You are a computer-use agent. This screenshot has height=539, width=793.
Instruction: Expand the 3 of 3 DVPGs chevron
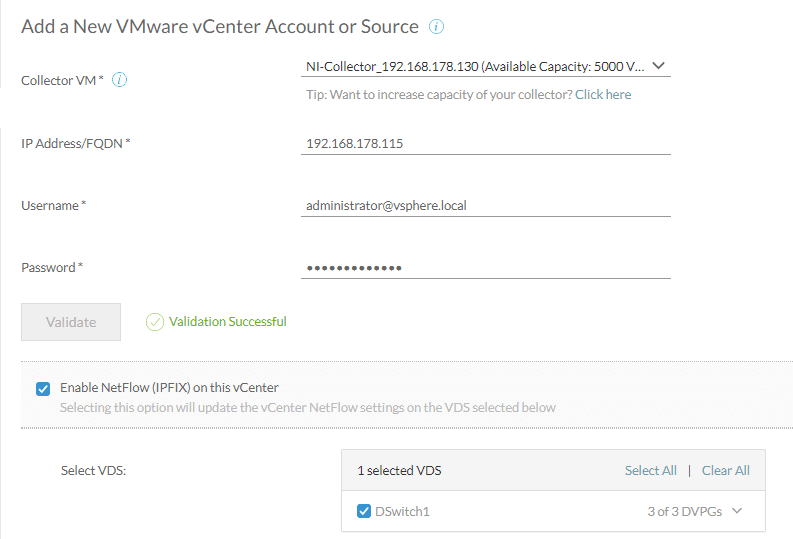coord(737,511)
